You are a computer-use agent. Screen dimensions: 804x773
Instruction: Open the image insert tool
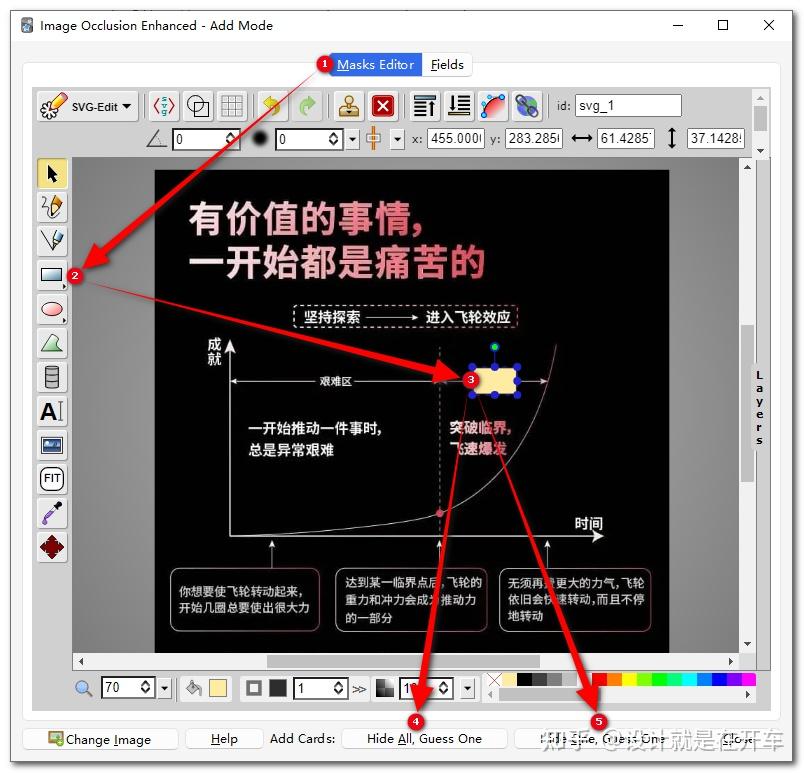point(51,445)
